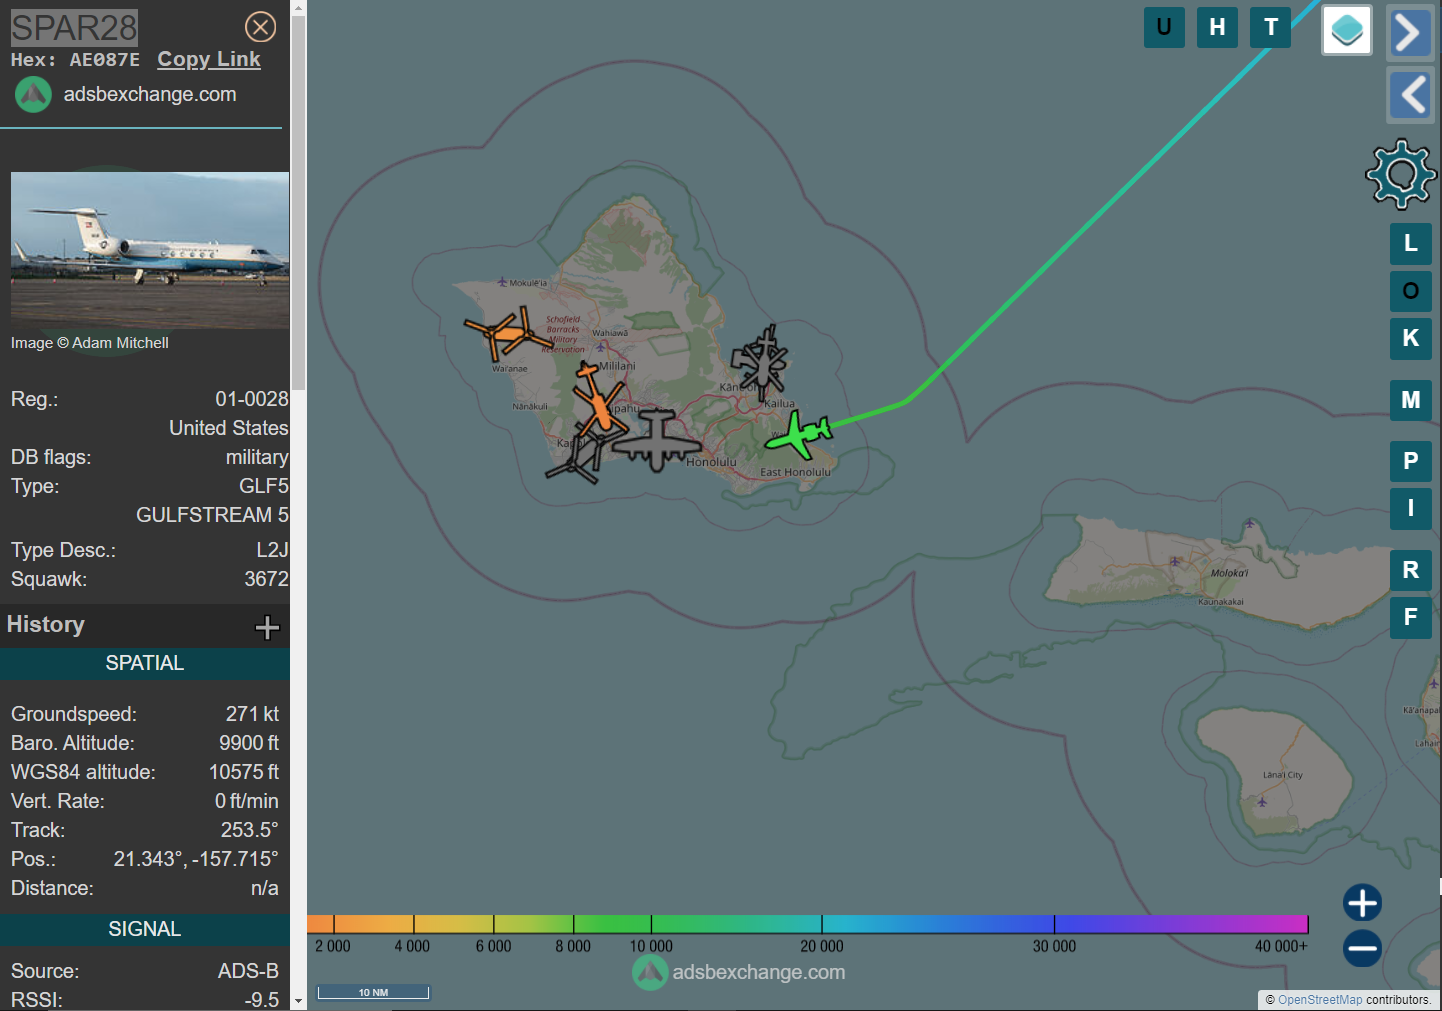Click the R map button
The width and height of the screenshot is (1442, 1011).
click(x=1411, y=570)
